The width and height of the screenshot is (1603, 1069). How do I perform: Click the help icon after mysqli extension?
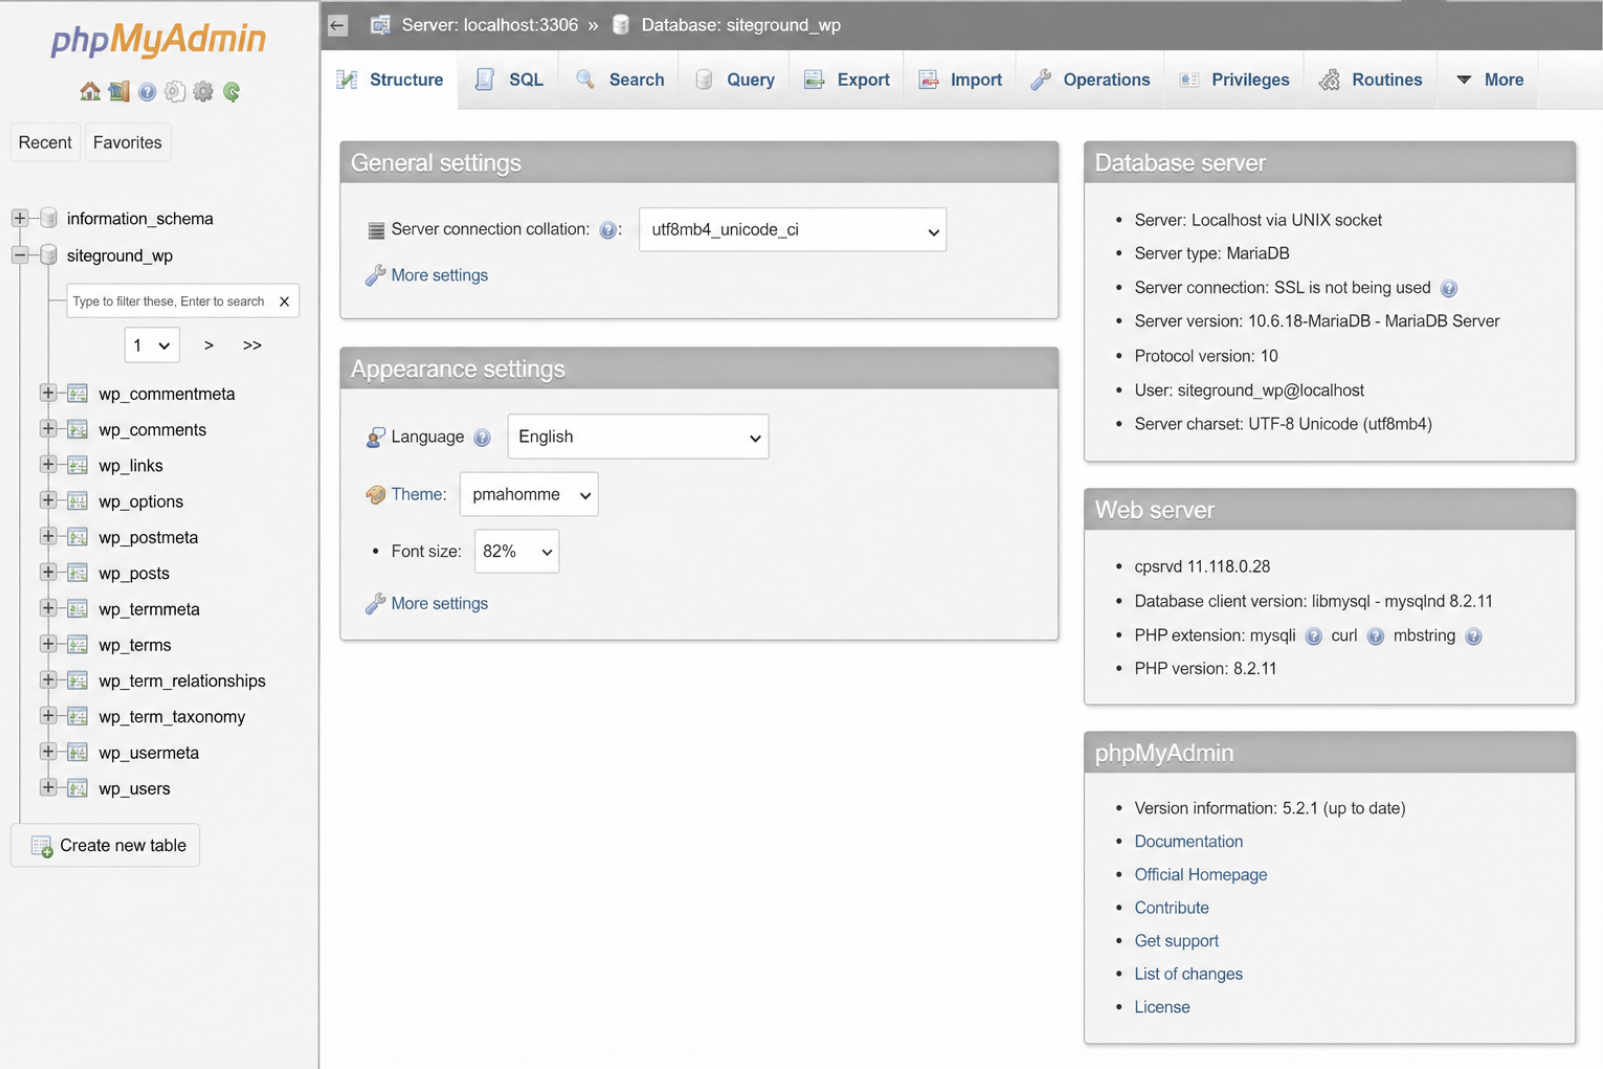[x=1313, y=636]
